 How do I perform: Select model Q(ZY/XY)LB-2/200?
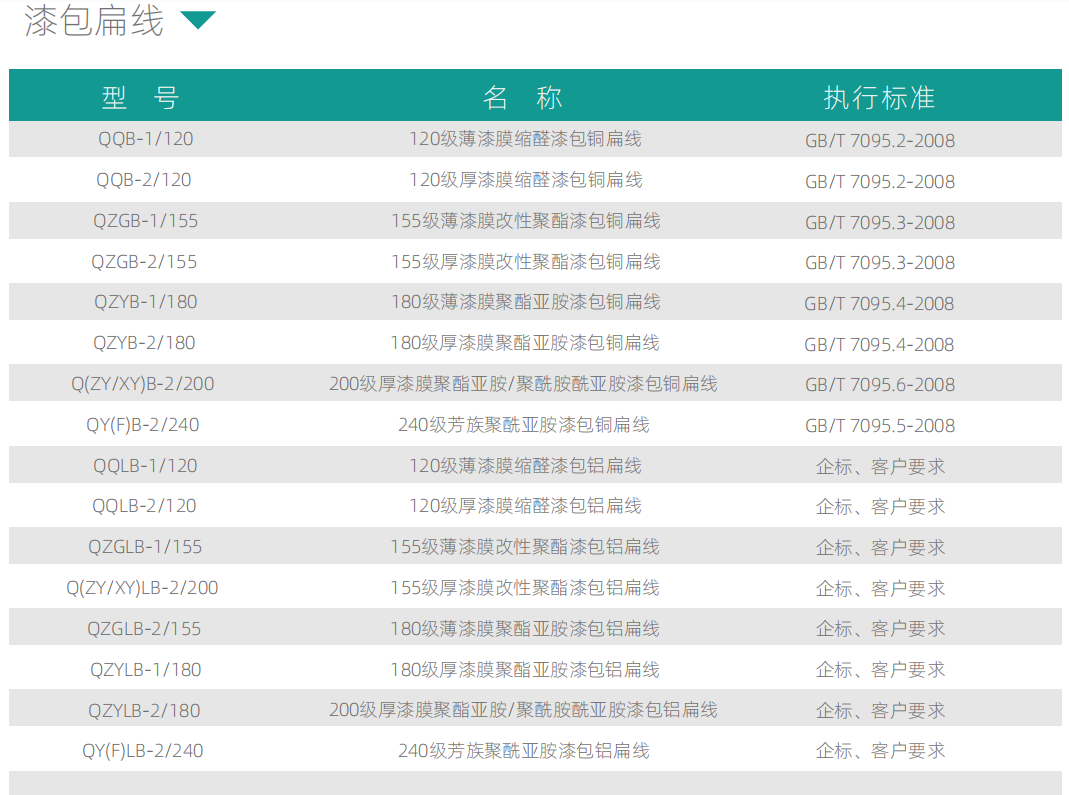click(142, 588)
